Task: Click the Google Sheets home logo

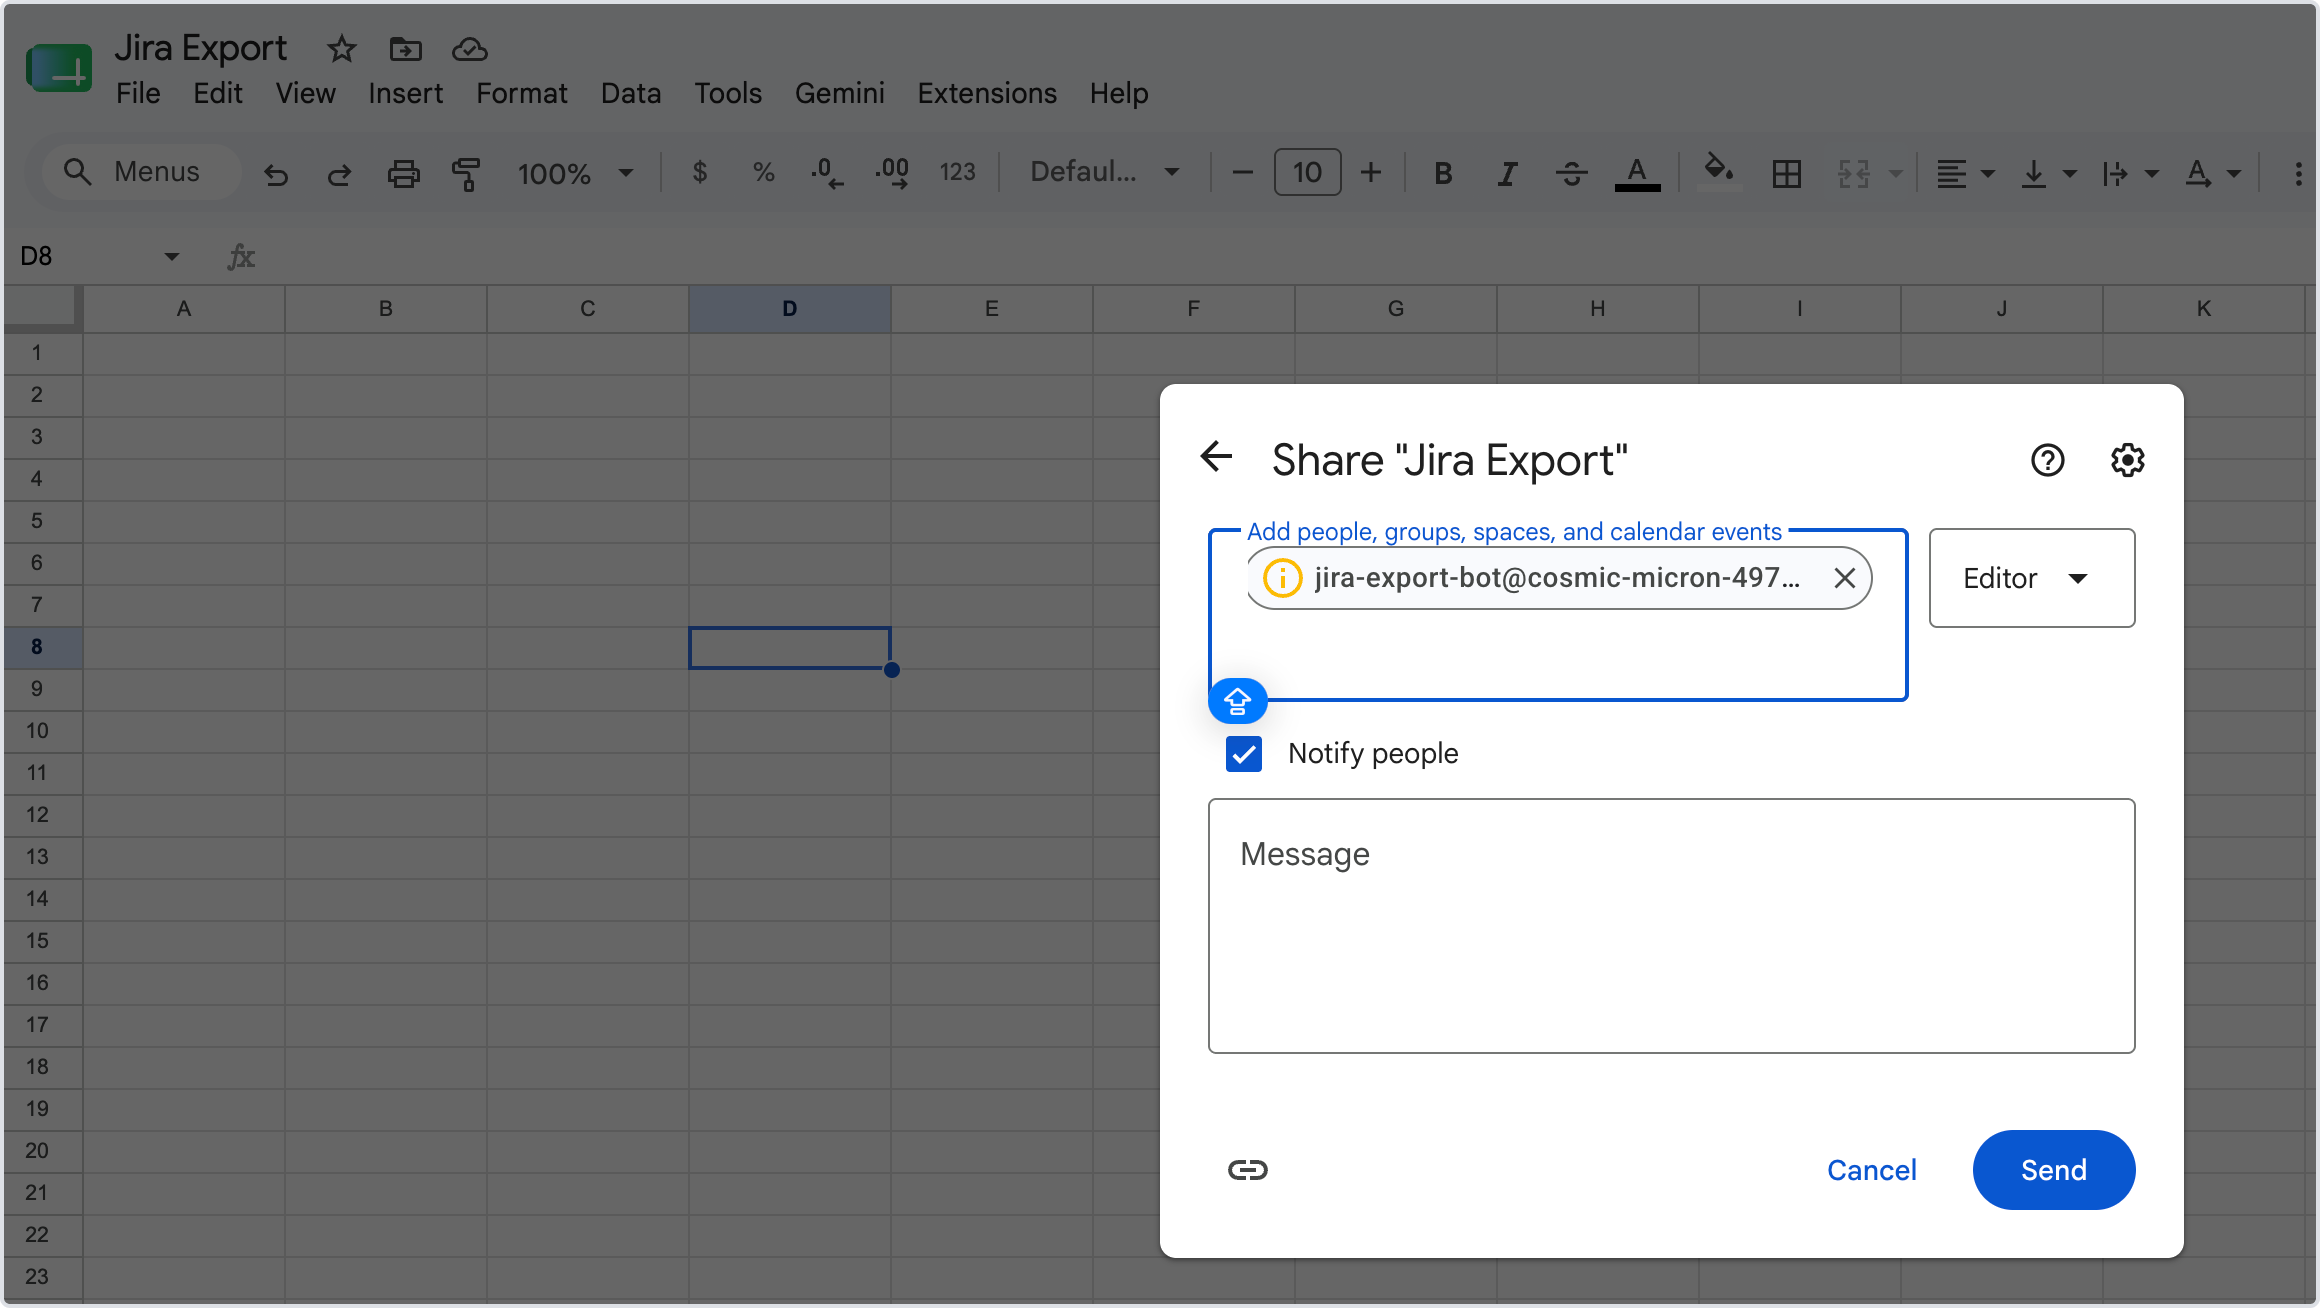Action: tap(59, 68)
